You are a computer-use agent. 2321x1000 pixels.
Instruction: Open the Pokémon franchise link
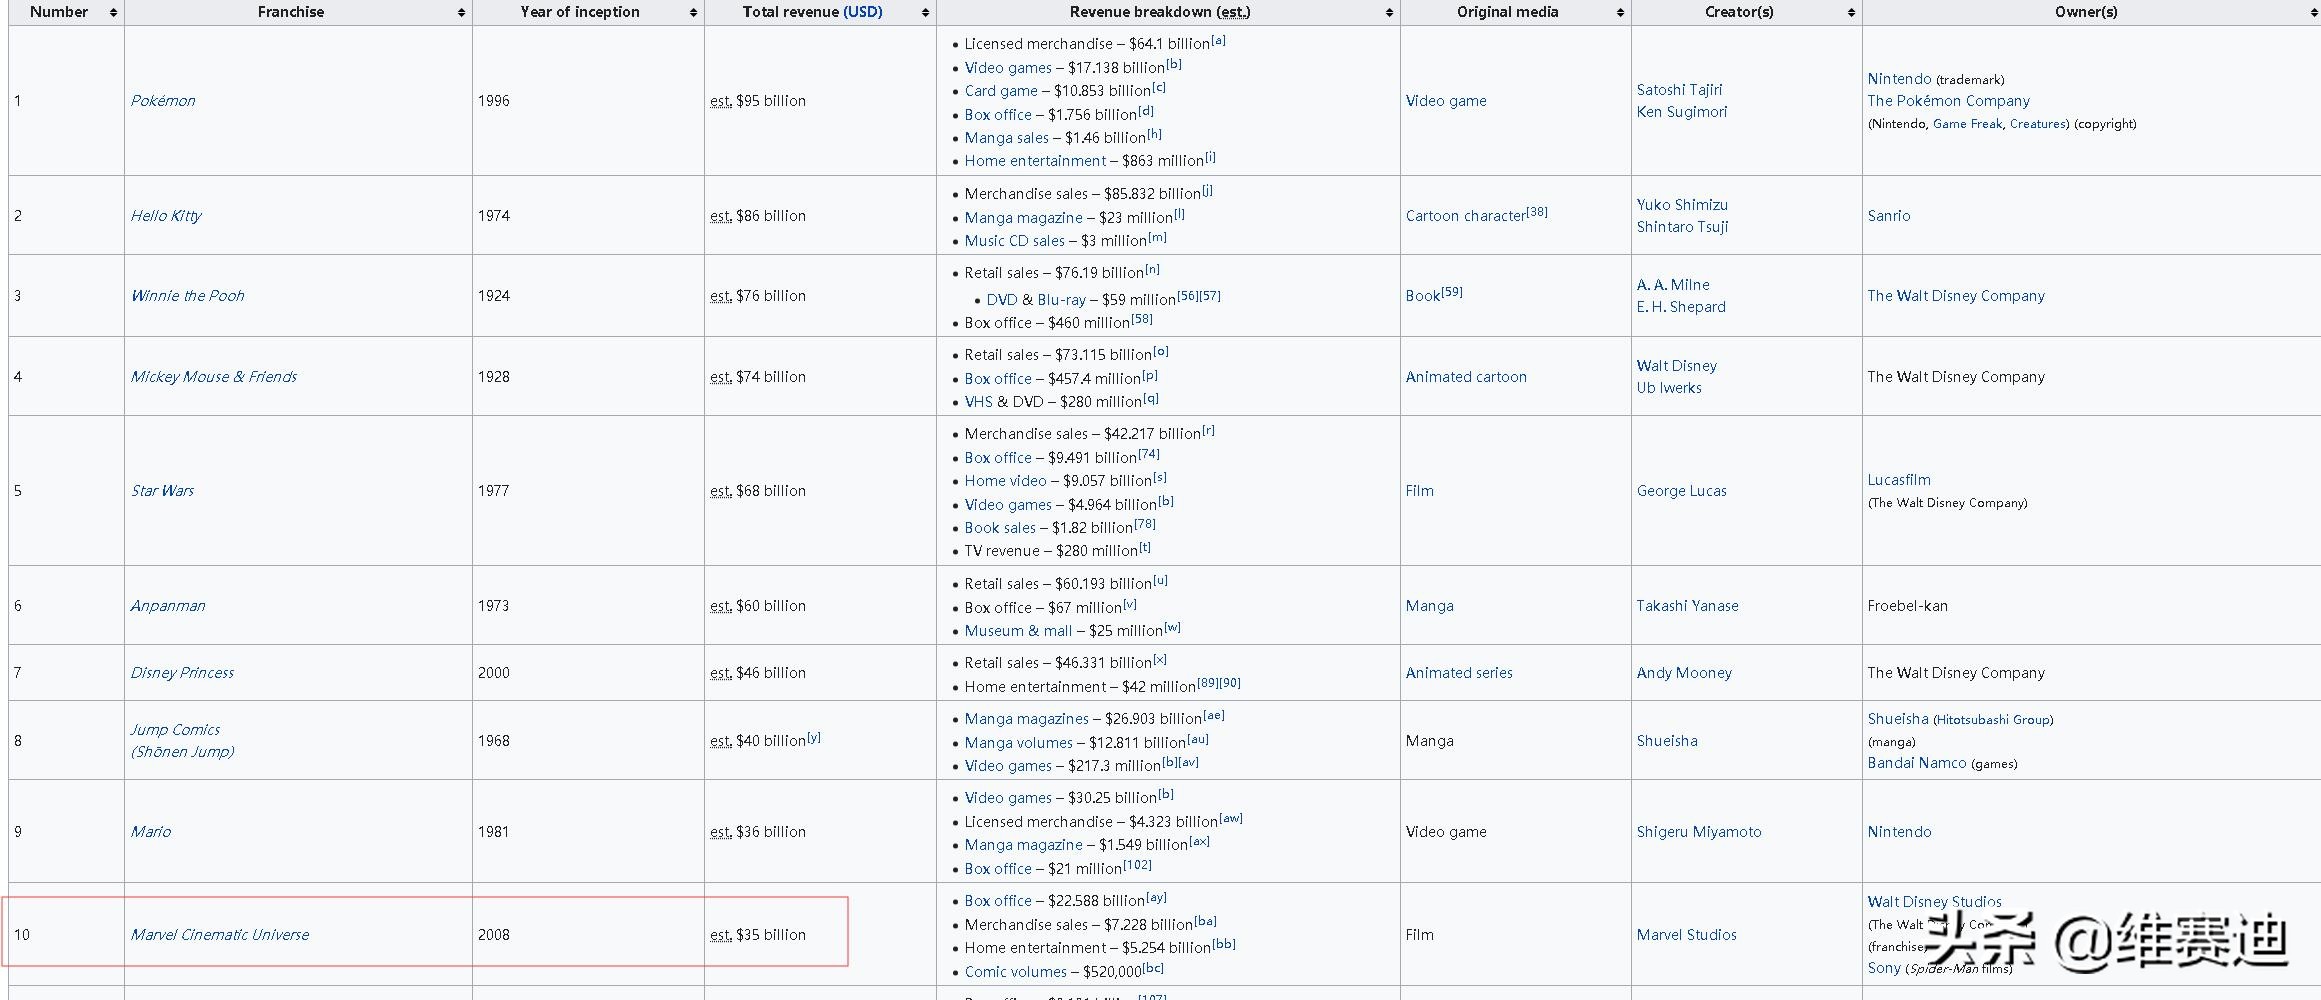click(163, 101)
